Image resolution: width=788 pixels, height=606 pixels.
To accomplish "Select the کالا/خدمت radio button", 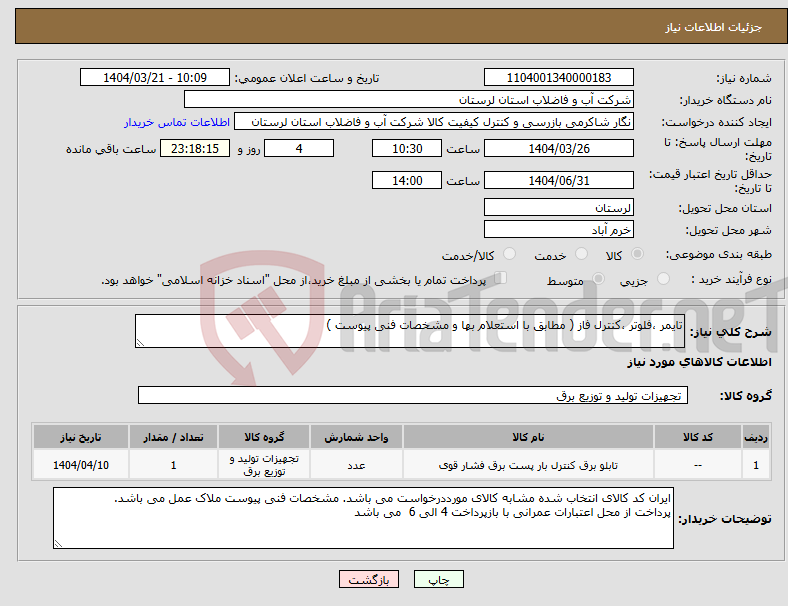I will click(510, 254).
